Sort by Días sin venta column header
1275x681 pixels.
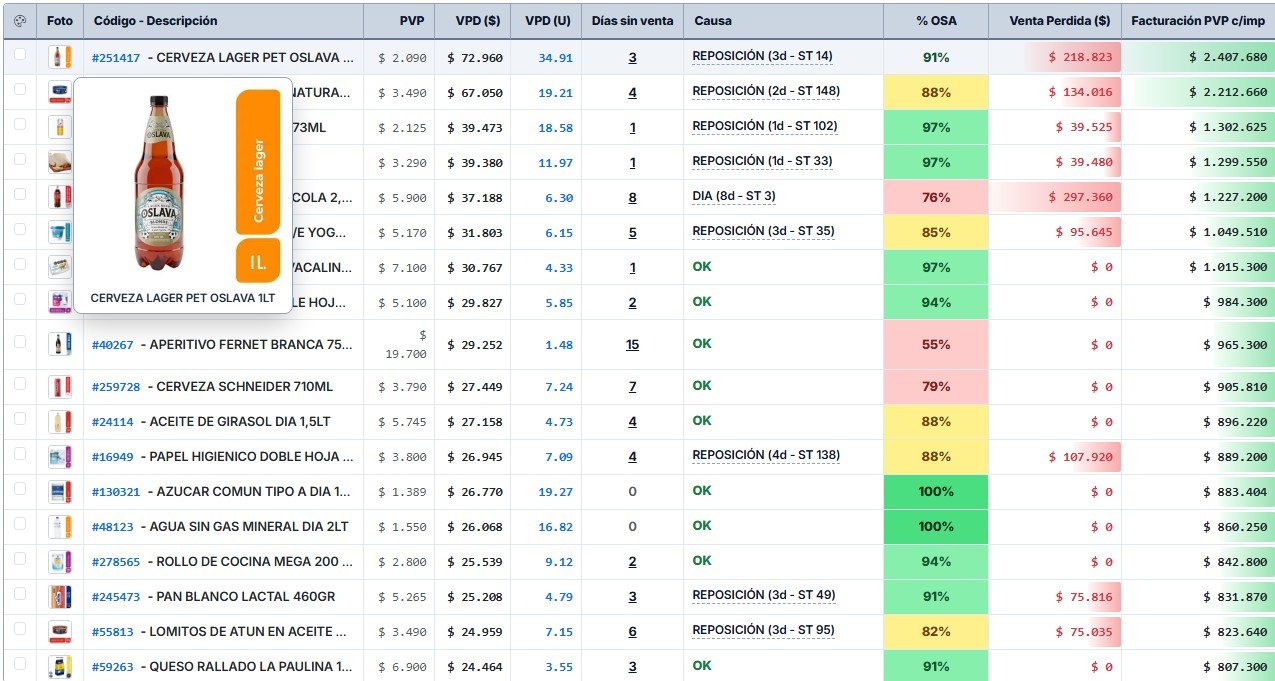tap(632, 21)
